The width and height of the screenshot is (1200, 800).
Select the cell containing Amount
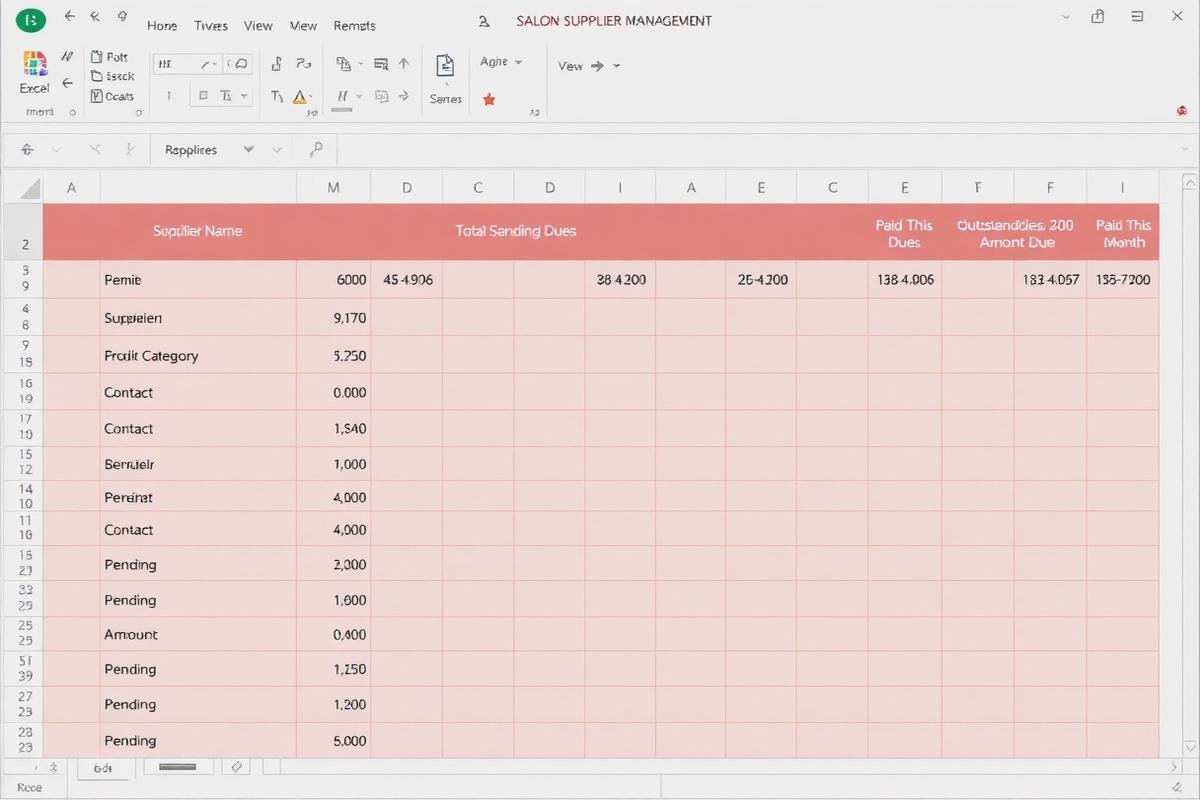[198, 634]
